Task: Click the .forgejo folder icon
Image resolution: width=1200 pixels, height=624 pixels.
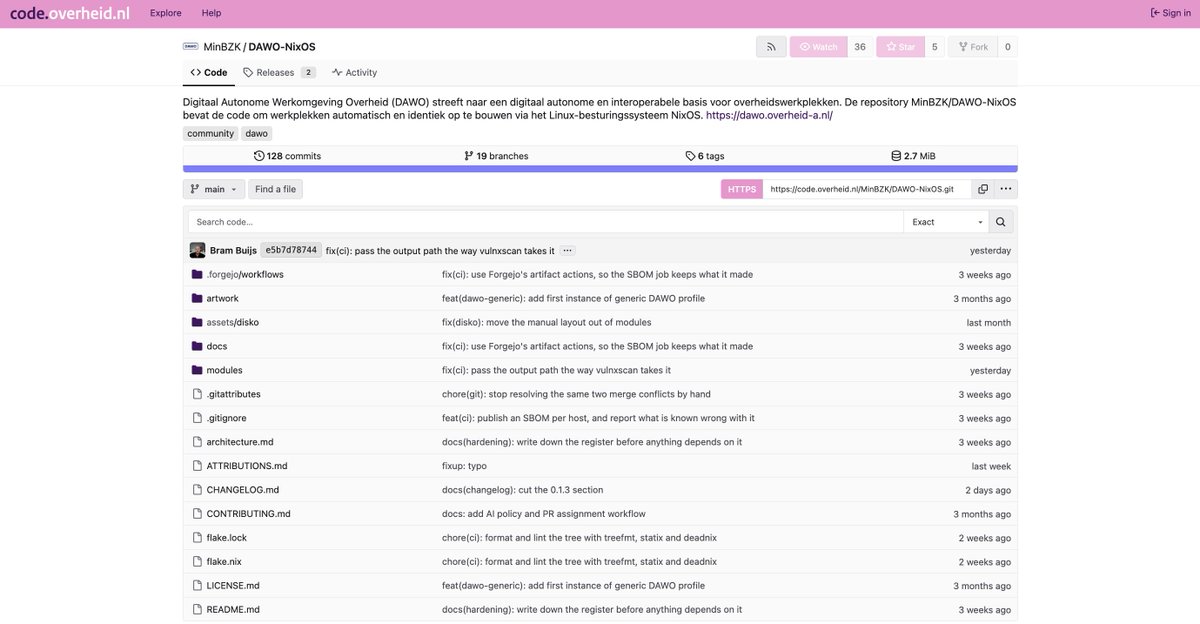Action: (x=197, y=274)
